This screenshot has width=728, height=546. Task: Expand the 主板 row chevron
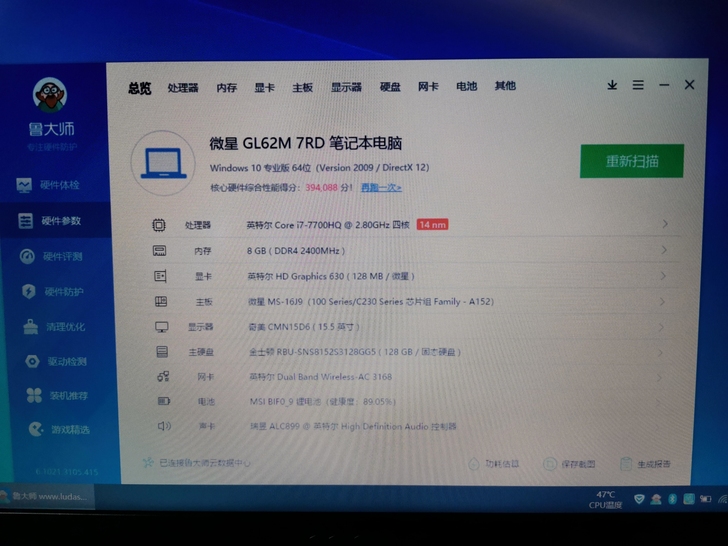pos(662,302)
